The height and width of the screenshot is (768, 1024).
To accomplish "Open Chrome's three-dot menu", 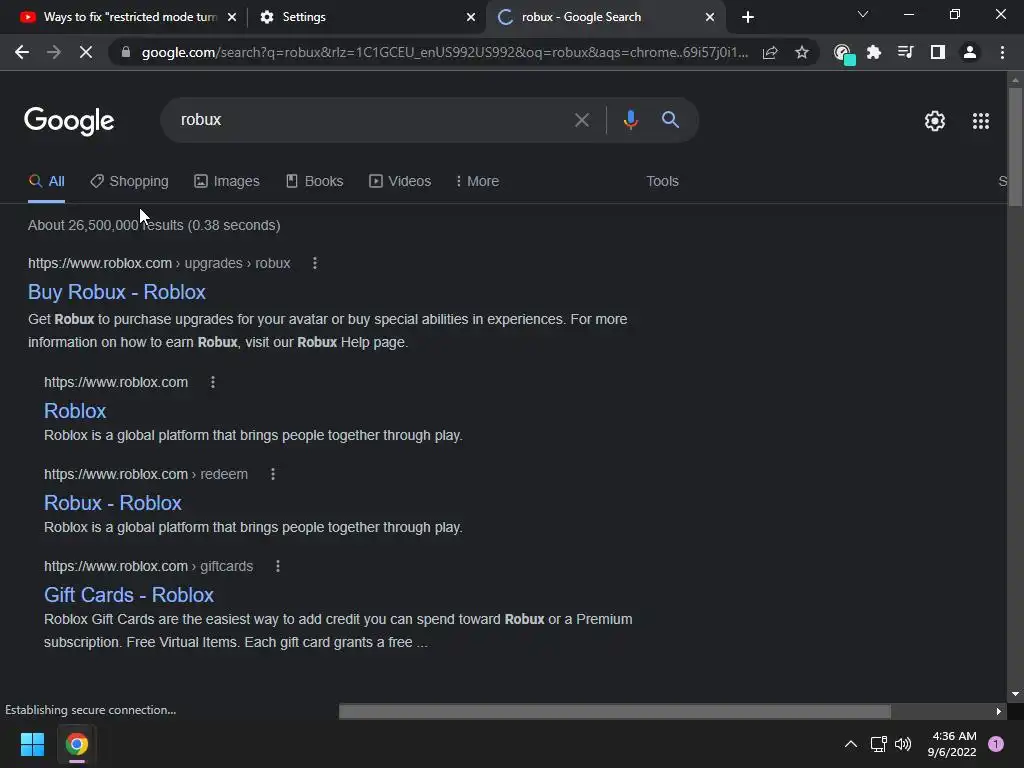I will [1002, 52].
